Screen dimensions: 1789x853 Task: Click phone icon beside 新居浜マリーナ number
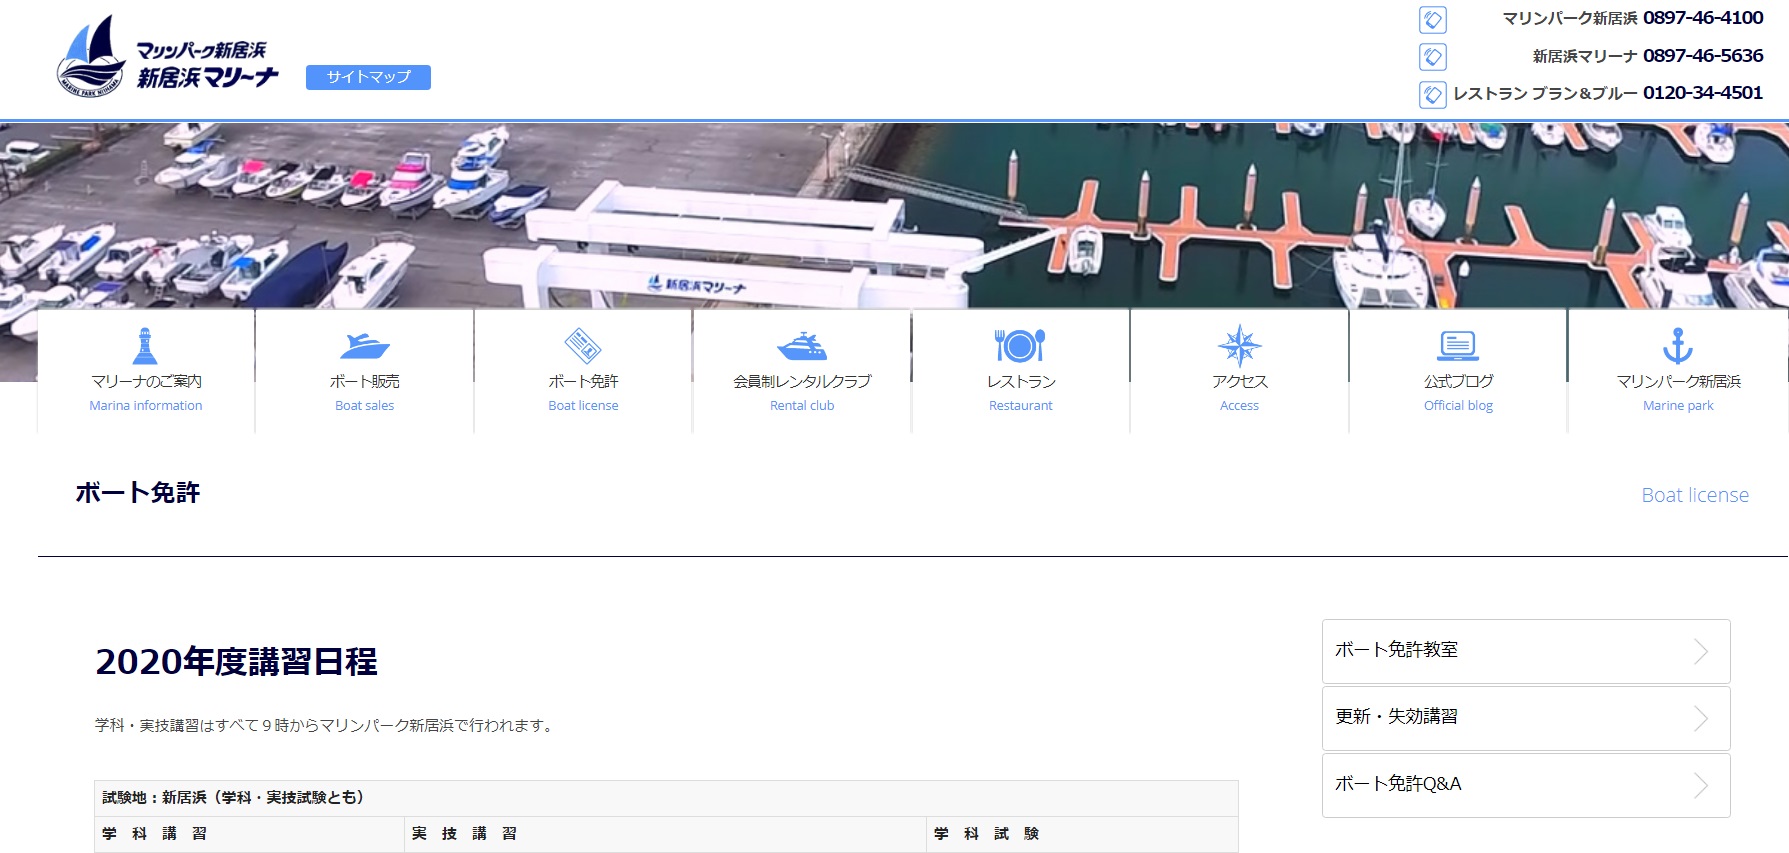click(x=1433, y=57)
